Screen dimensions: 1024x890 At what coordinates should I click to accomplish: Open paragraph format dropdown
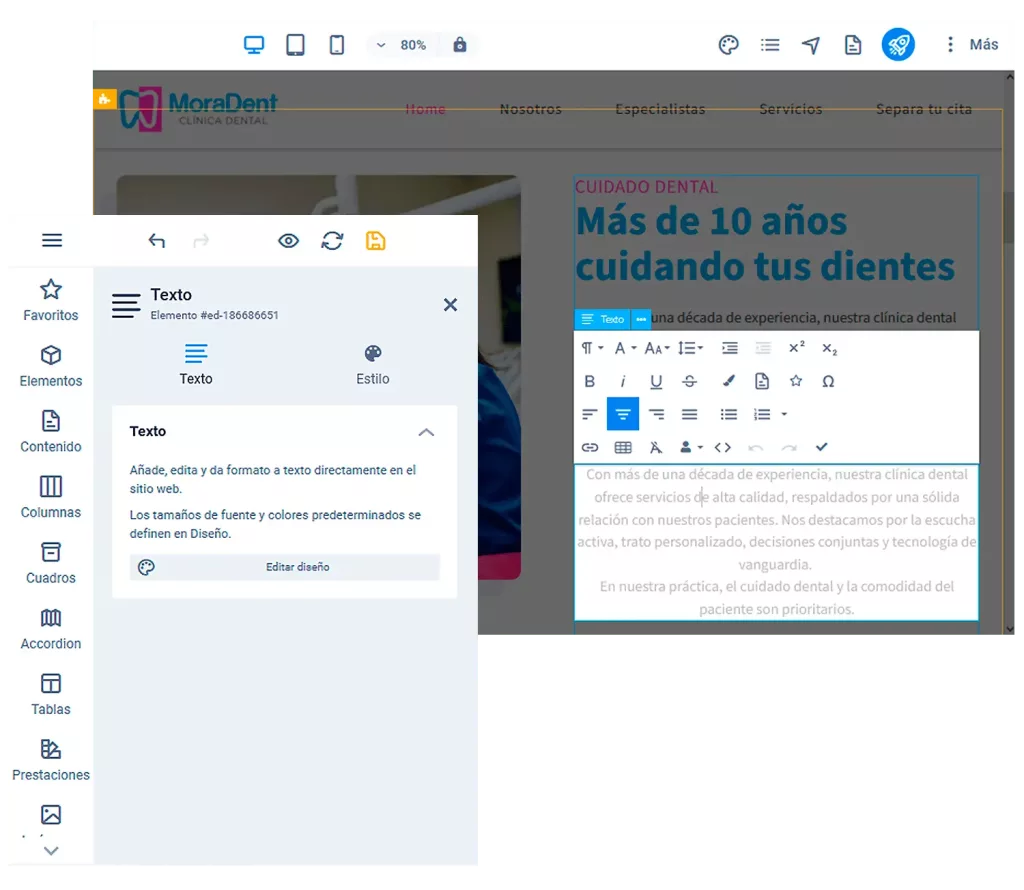[x=592, y=348]
